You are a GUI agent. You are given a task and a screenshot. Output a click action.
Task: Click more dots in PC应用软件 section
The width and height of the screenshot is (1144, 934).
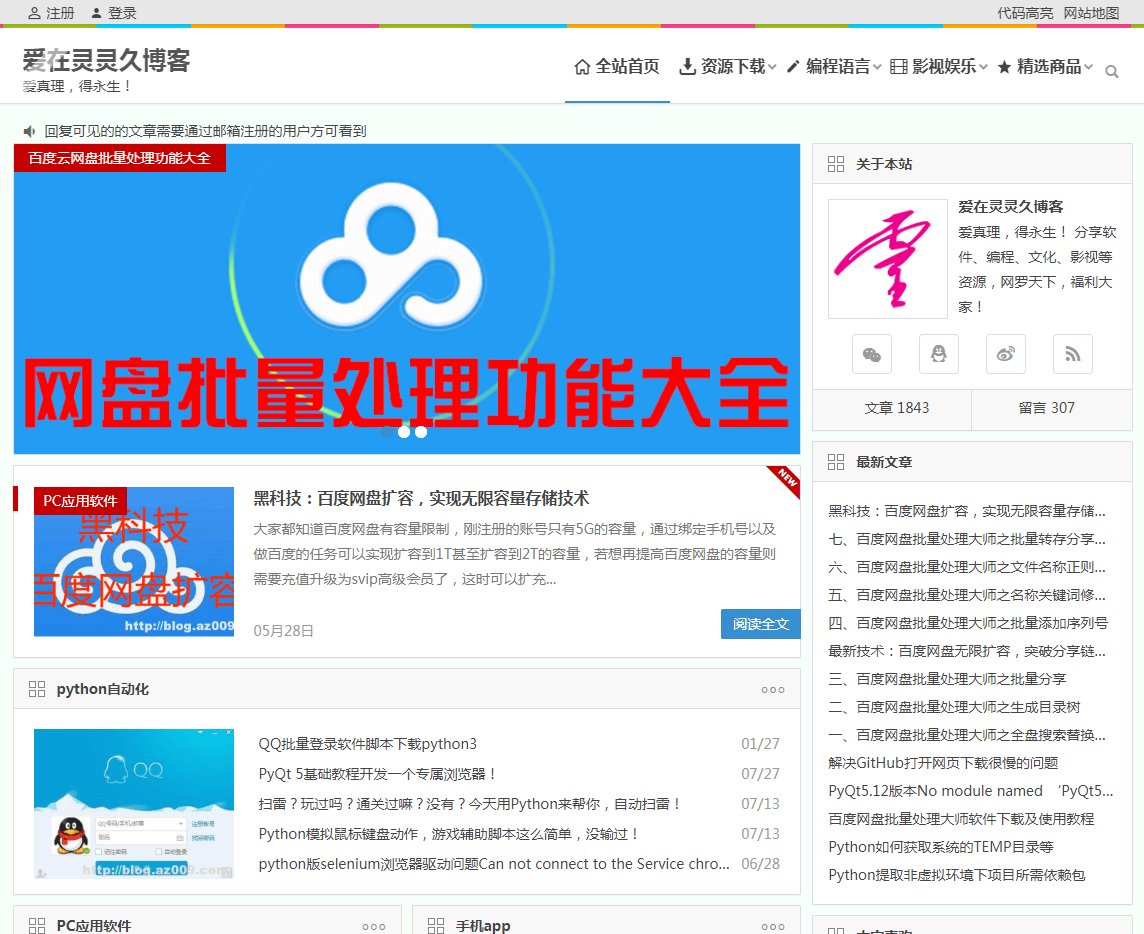pos(374,926)
